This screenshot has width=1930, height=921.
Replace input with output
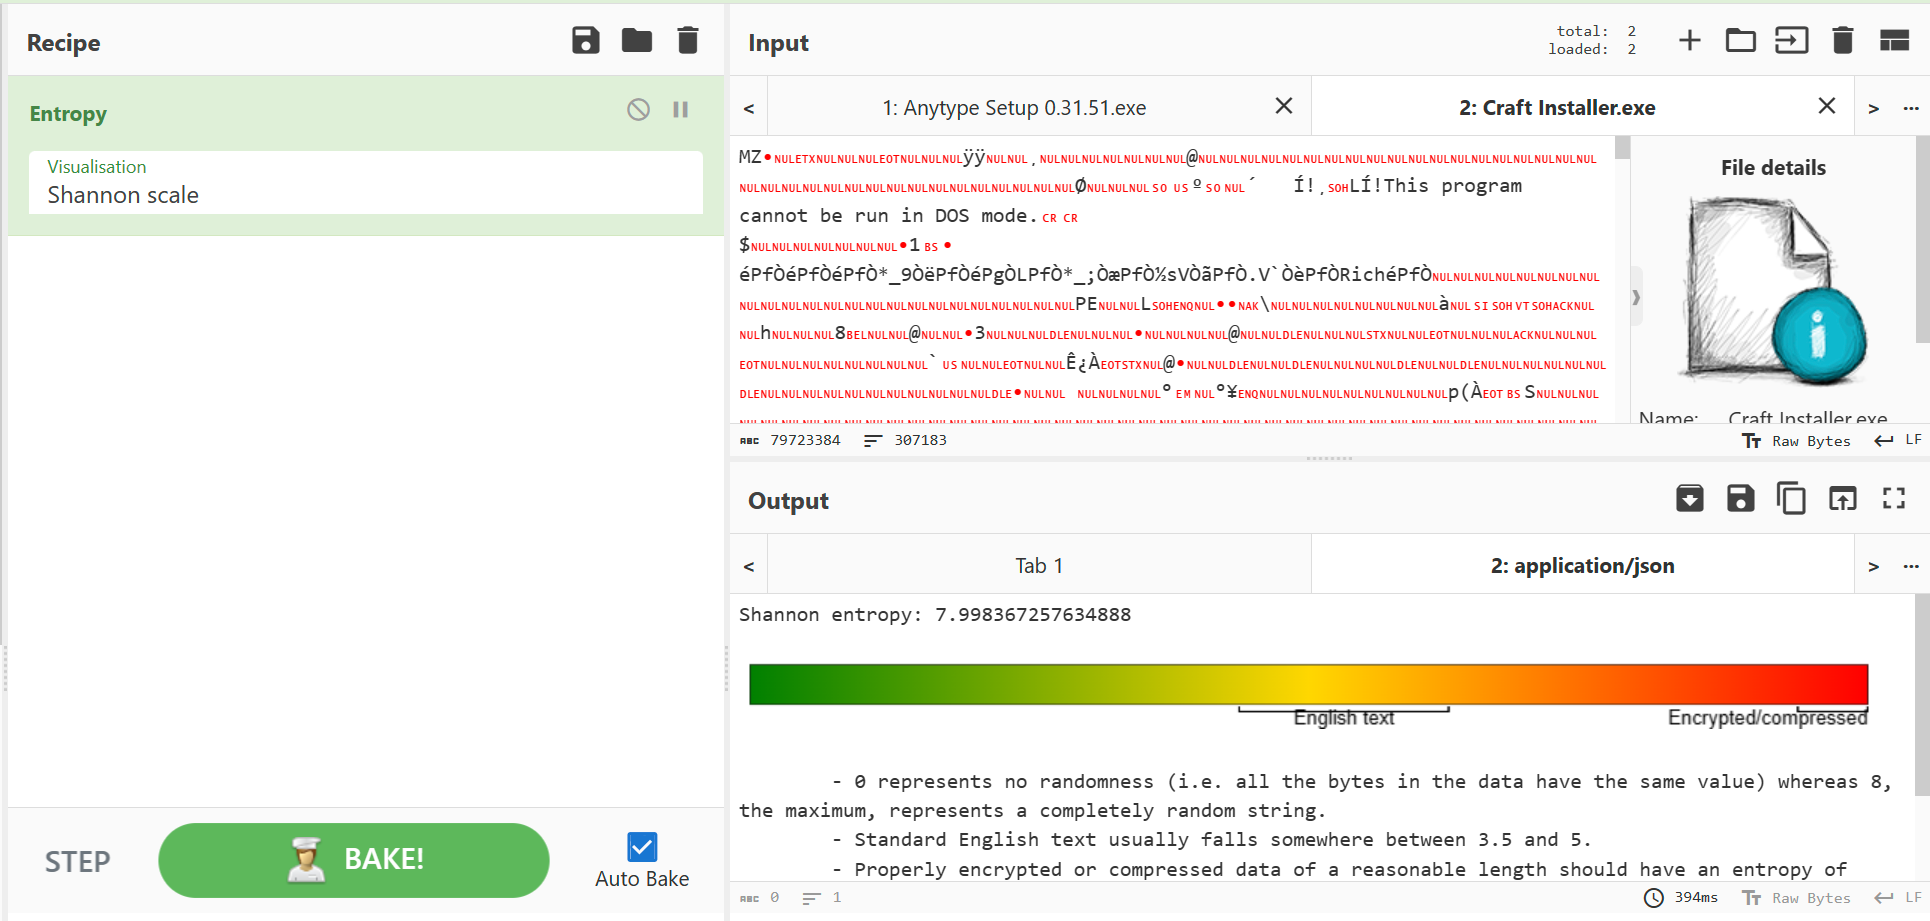[1842, 498]
